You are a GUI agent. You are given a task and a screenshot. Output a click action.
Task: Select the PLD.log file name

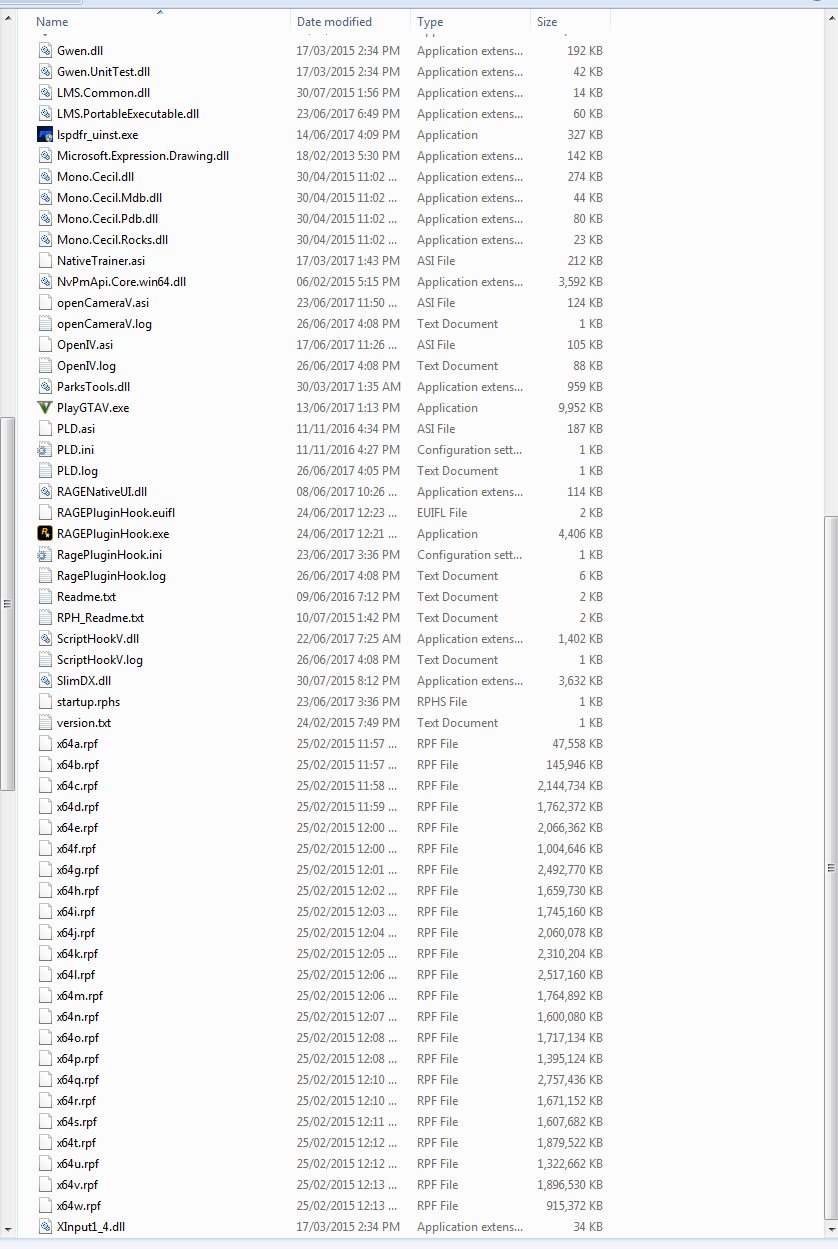[x=78, y=470]
